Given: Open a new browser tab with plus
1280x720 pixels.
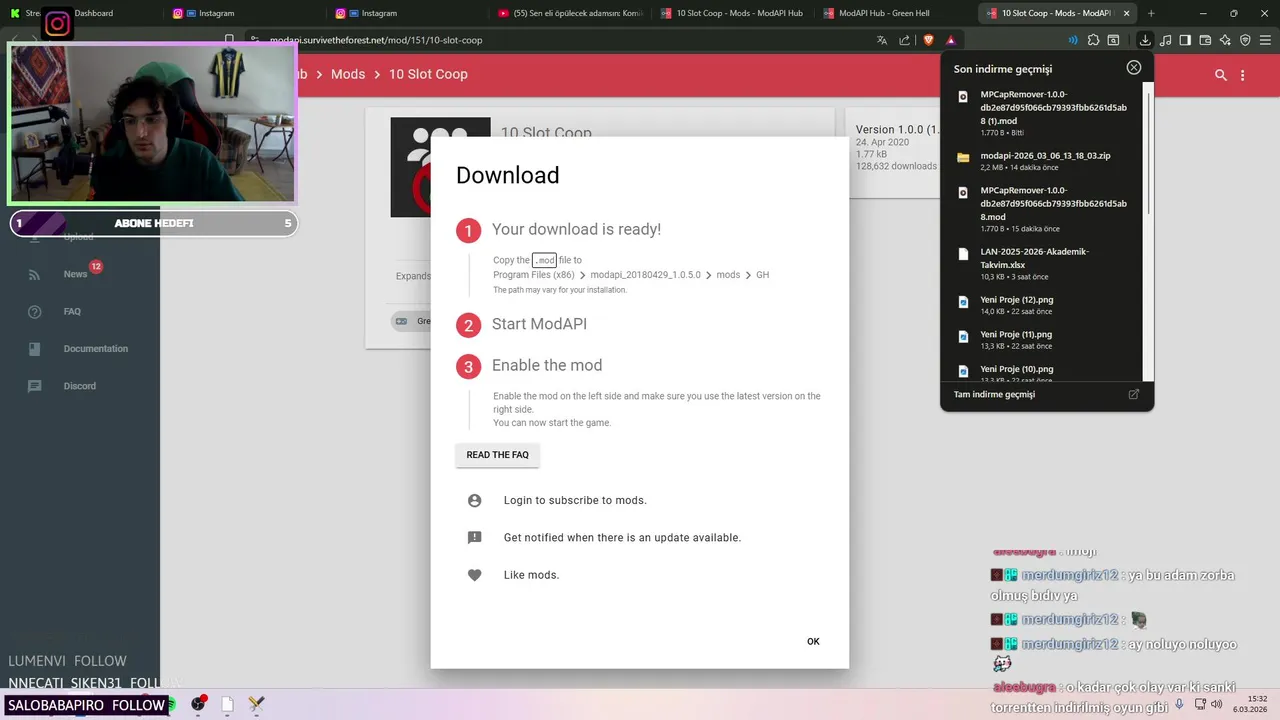Looking at the screenshot, I should (x=1151, y=13).
